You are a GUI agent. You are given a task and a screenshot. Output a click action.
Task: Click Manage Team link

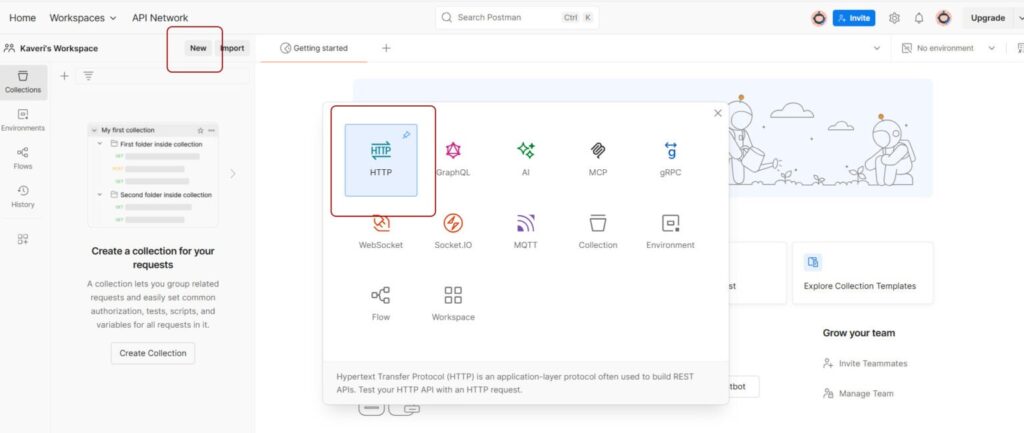(858, 394)
